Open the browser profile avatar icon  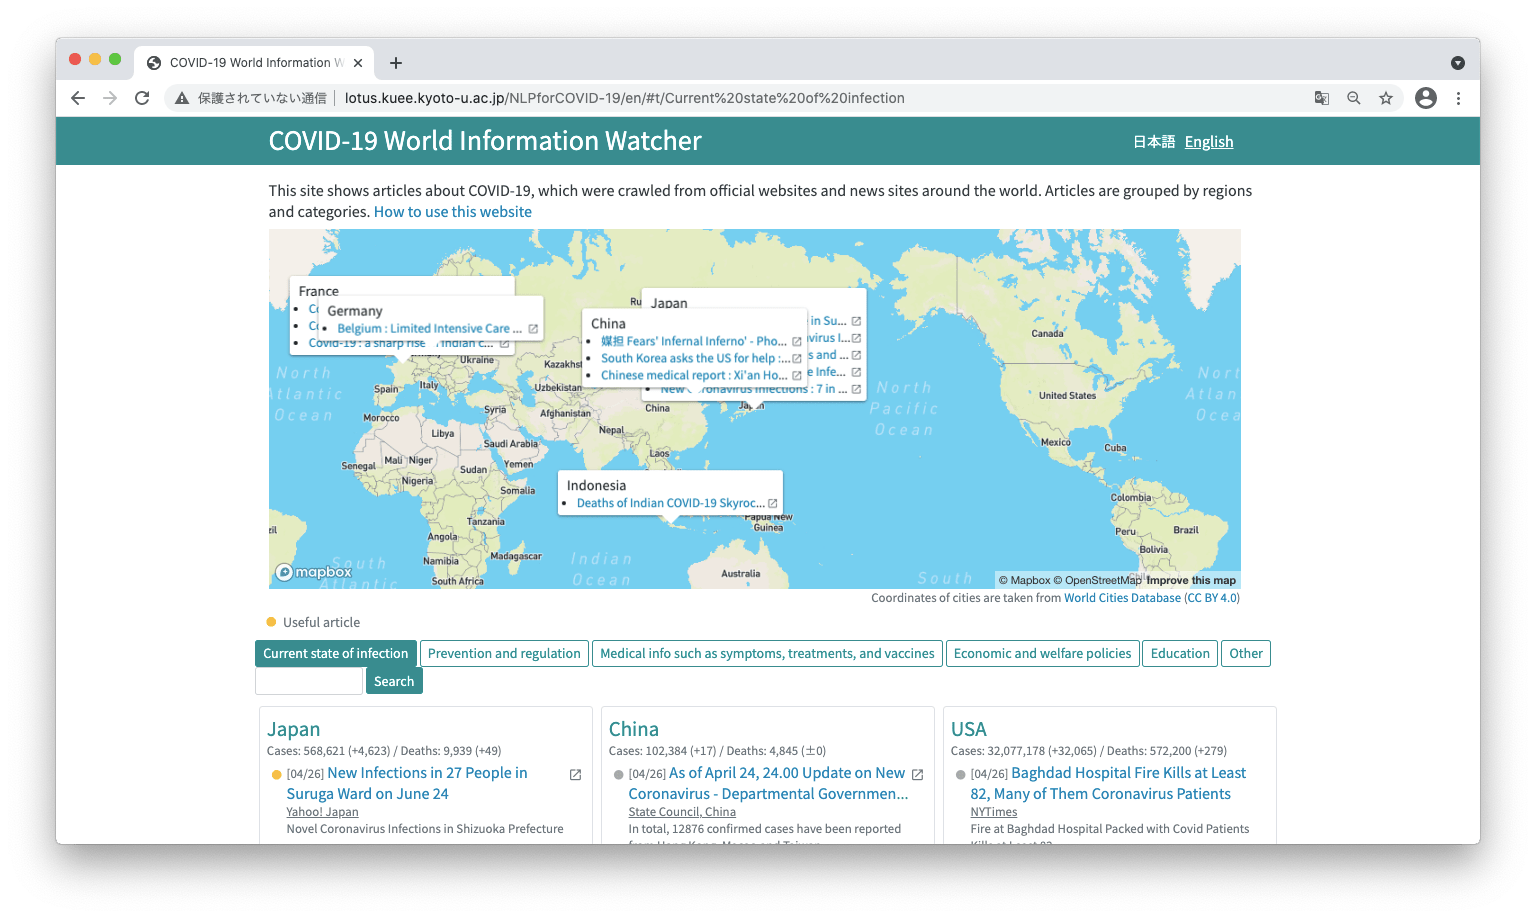[x=1425, y=97]
